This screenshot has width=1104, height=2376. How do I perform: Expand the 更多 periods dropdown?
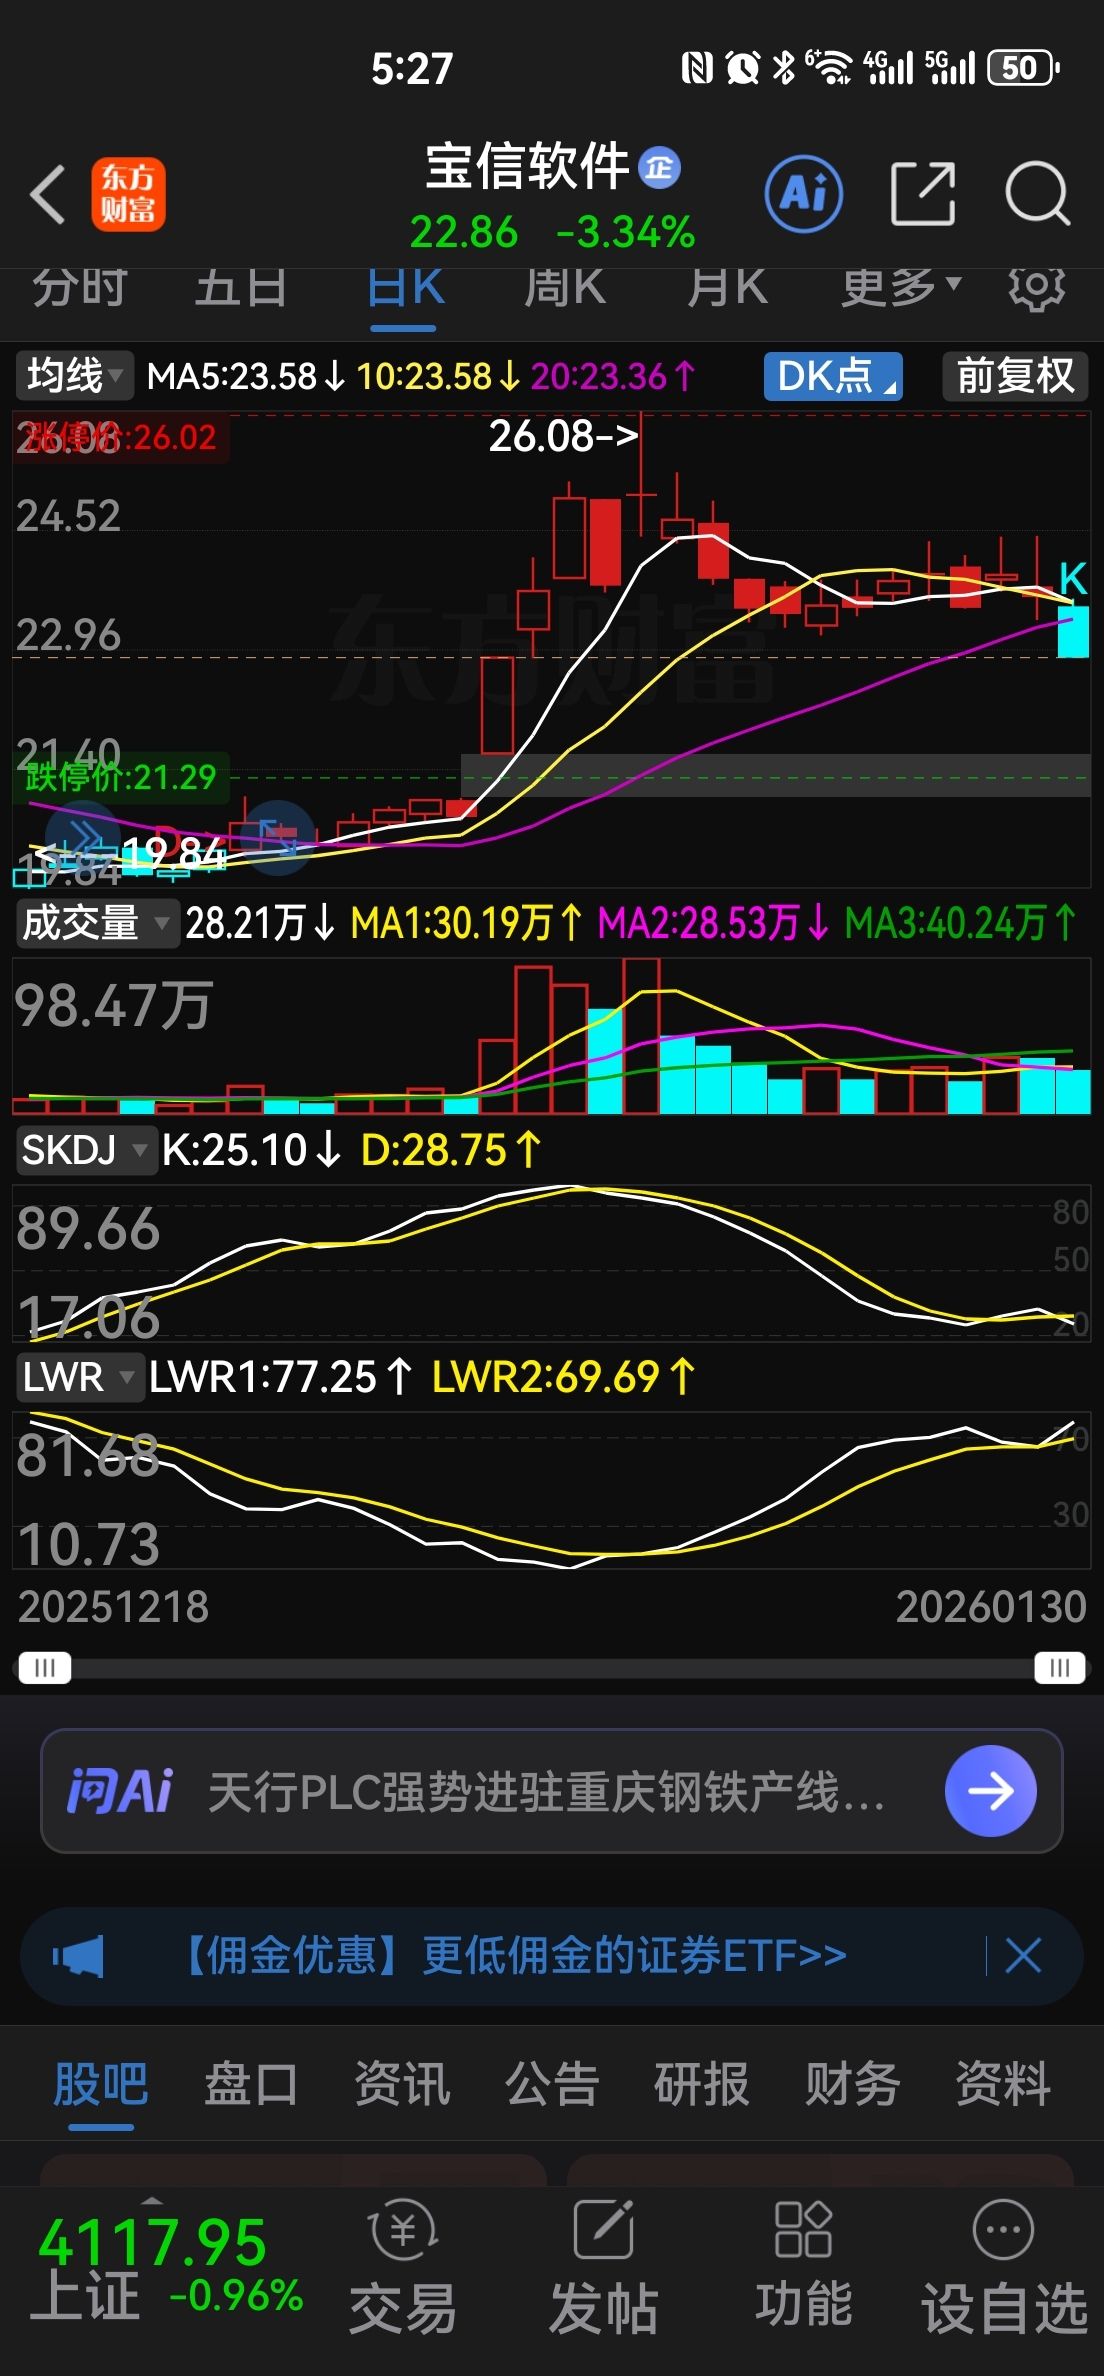click(901, 288)
